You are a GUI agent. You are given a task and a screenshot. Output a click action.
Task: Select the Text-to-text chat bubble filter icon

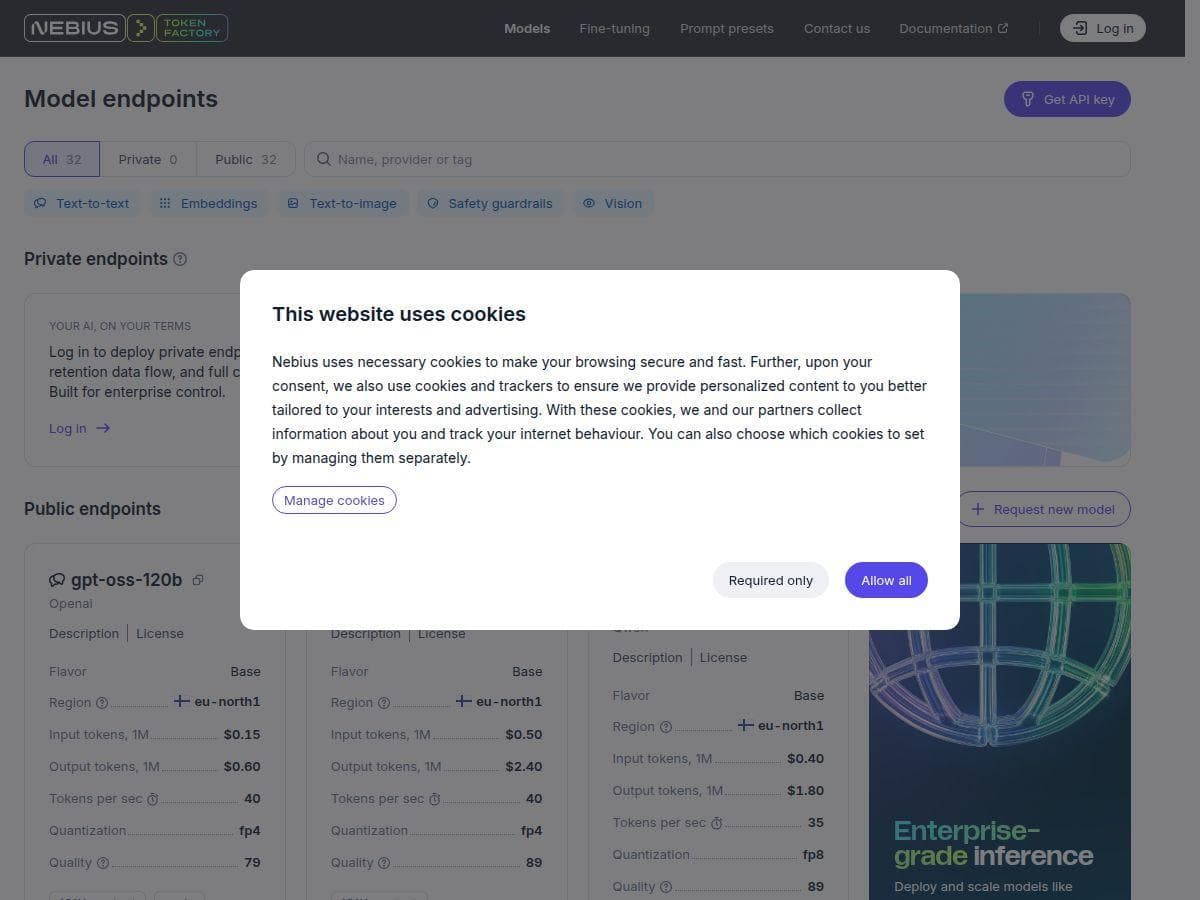point(40,203)
